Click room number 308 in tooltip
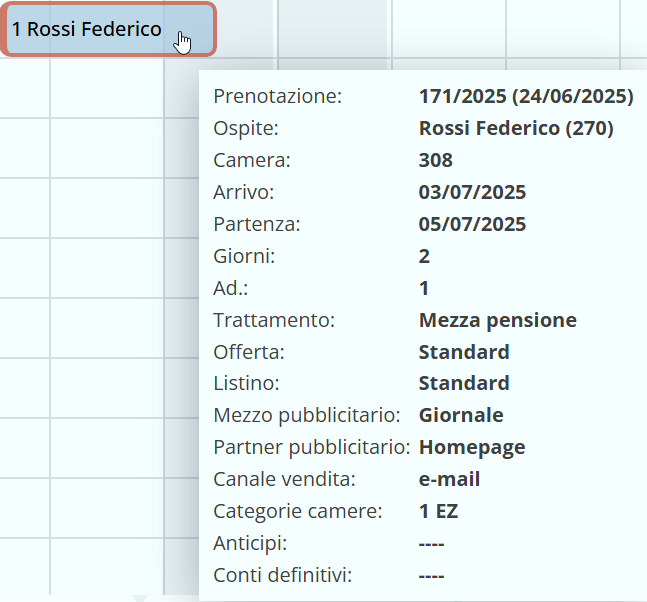The image size is (647, 602). point(436,160)
